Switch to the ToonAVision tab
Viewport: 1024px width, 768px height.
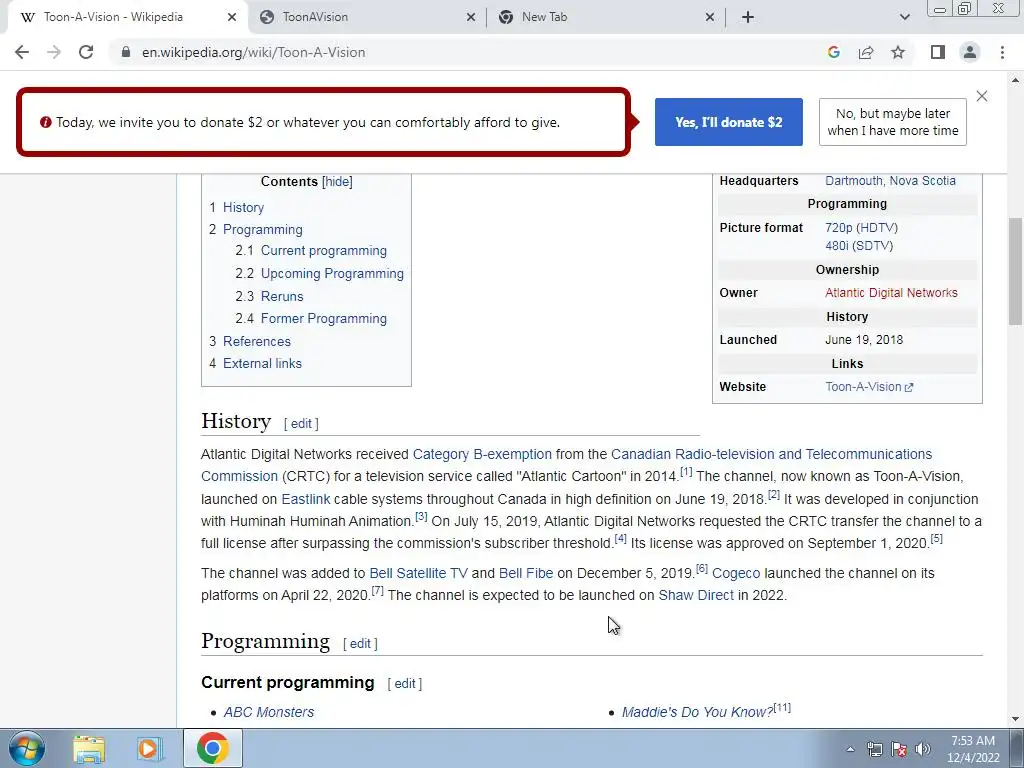pos(367,17)
